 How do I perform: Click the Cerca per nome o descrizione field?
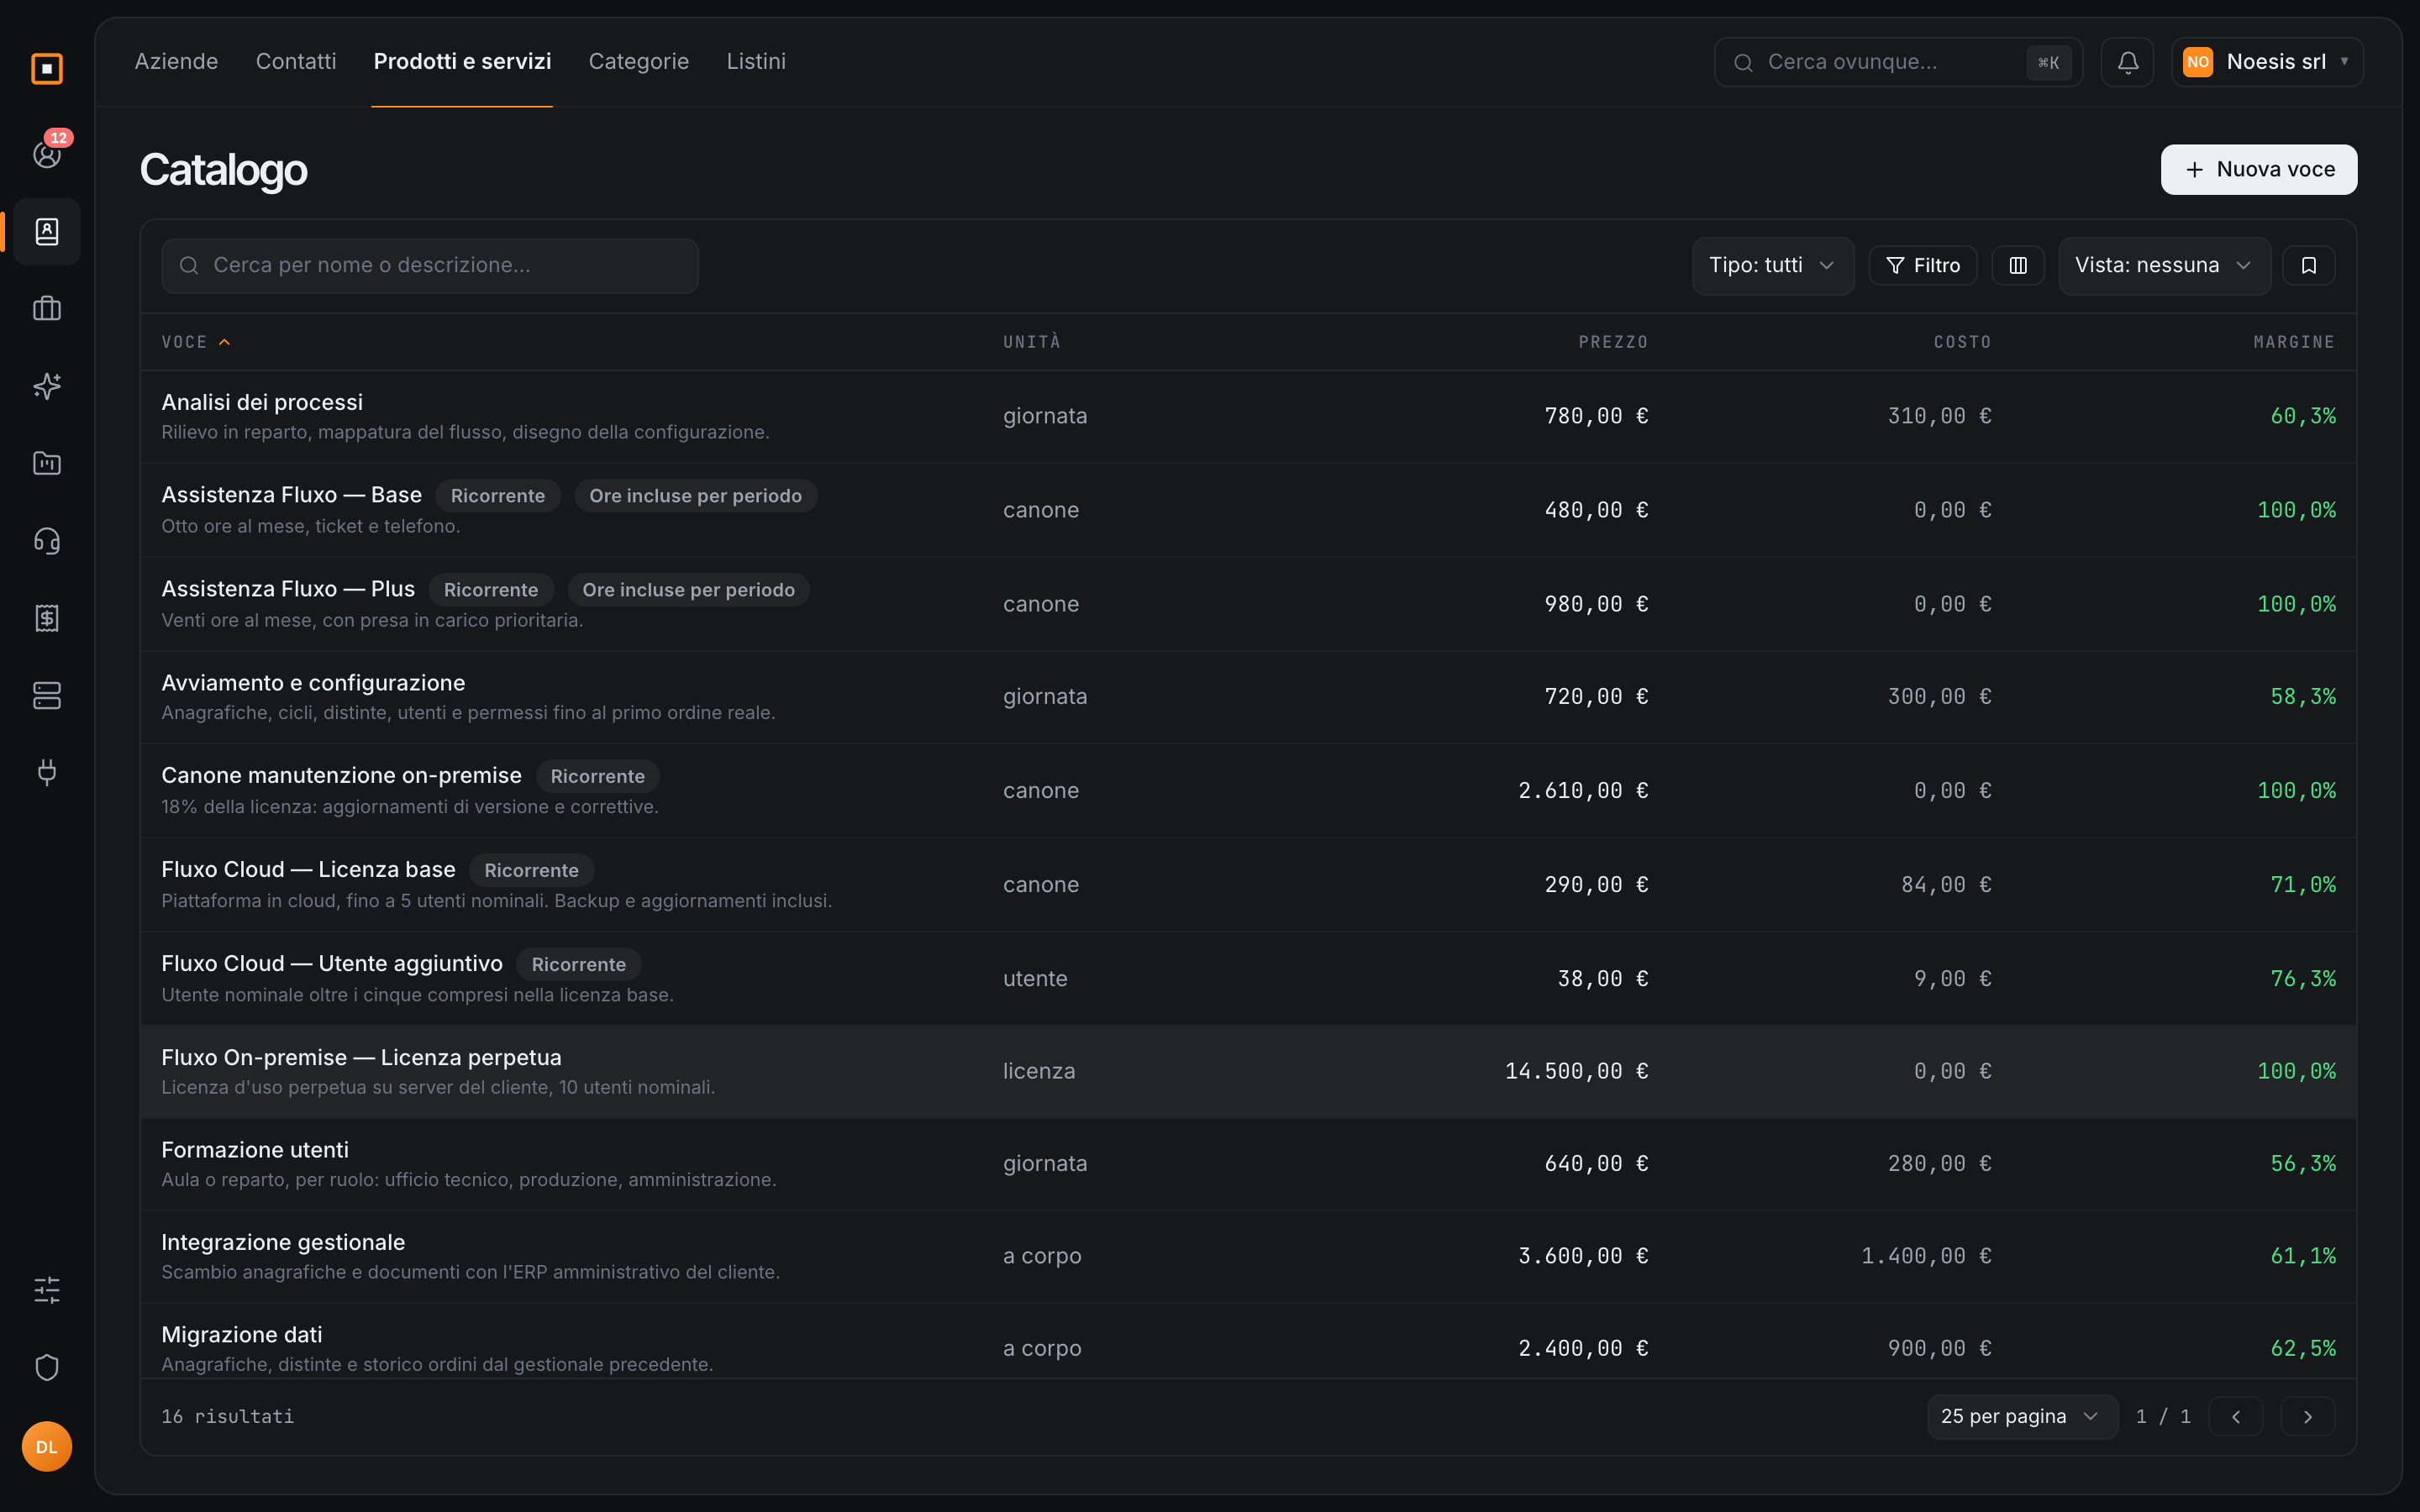click(430, 265)
